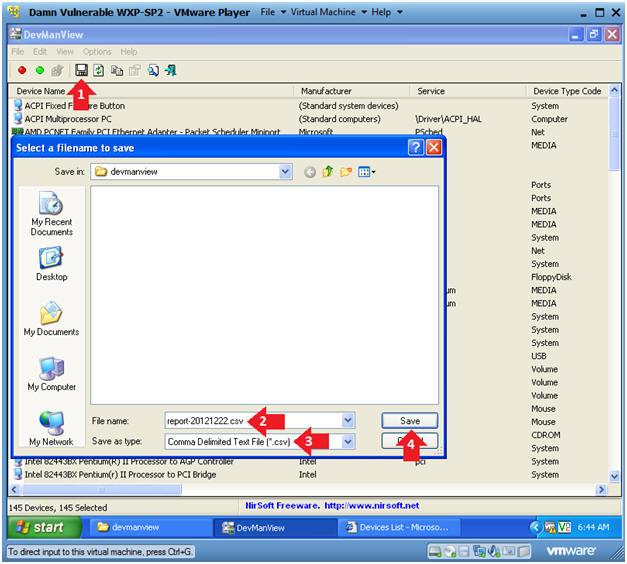This screenshot has height=564, width=627.
Task: Click the greyed Uninstall device toolbar icon
Action: point(58,71)
